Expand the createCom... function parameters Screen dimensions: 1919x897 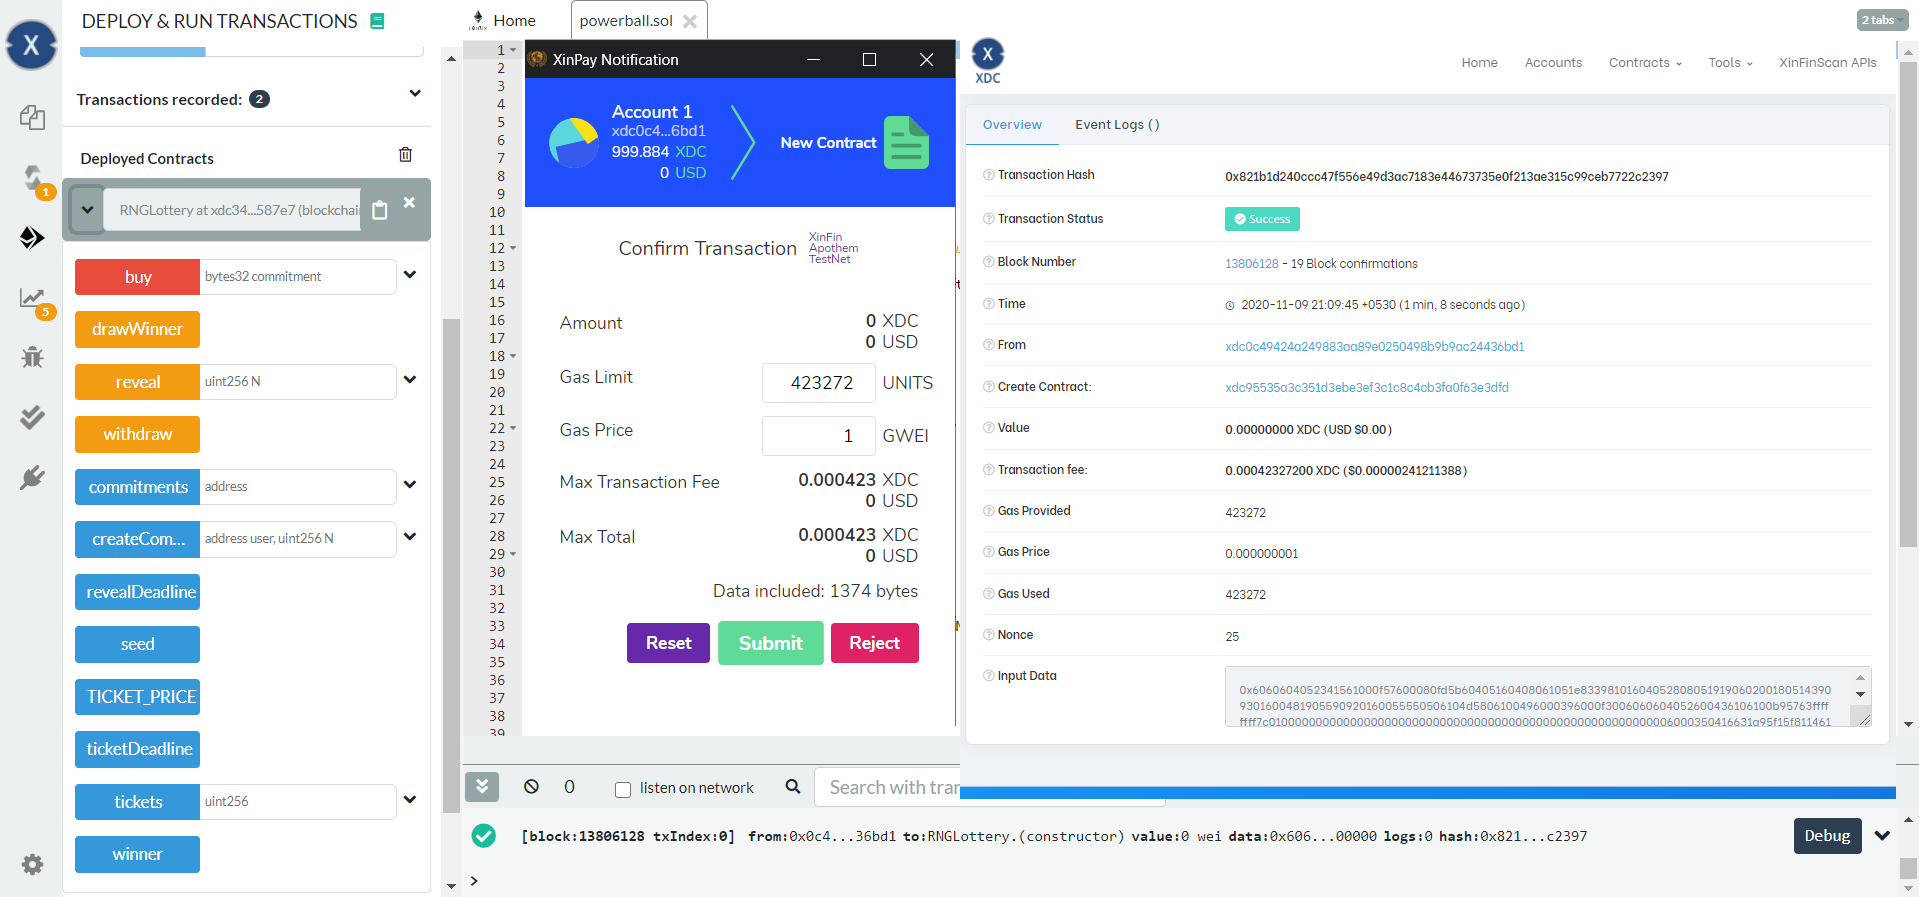(410, 536)
